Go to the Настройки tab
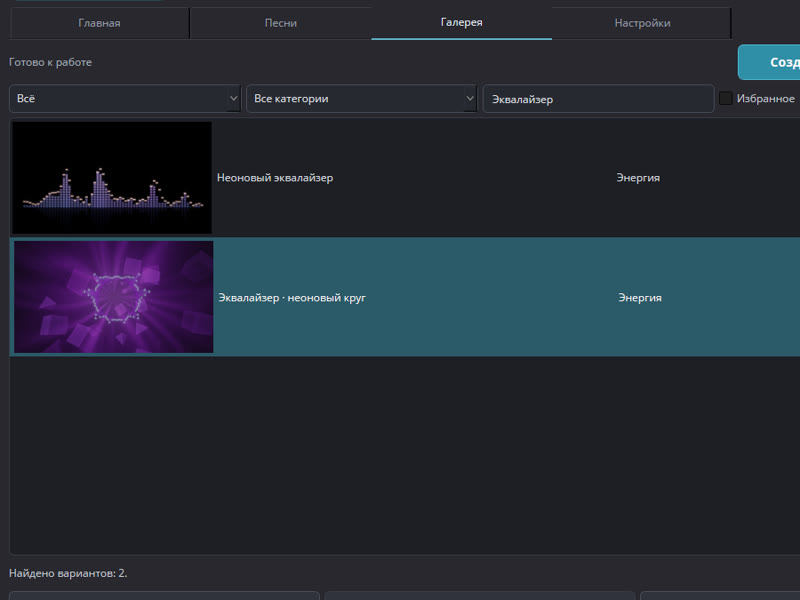 coord(642,23)
